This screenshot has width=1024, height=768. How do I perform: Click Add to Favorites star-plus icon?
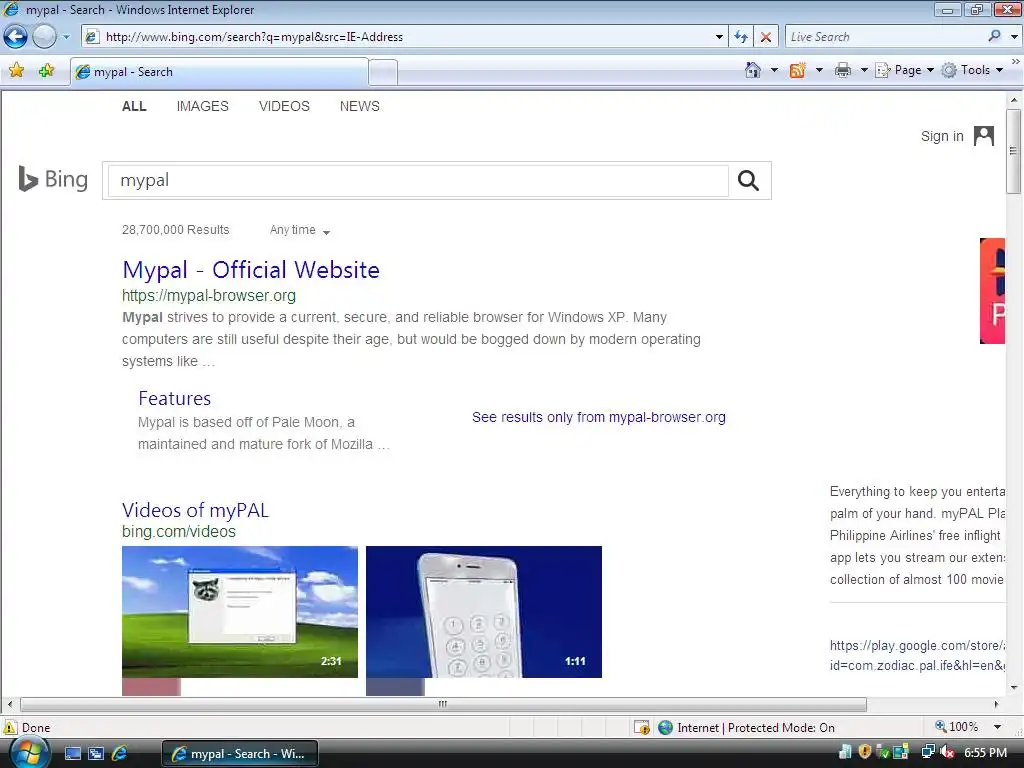(46, 71)
